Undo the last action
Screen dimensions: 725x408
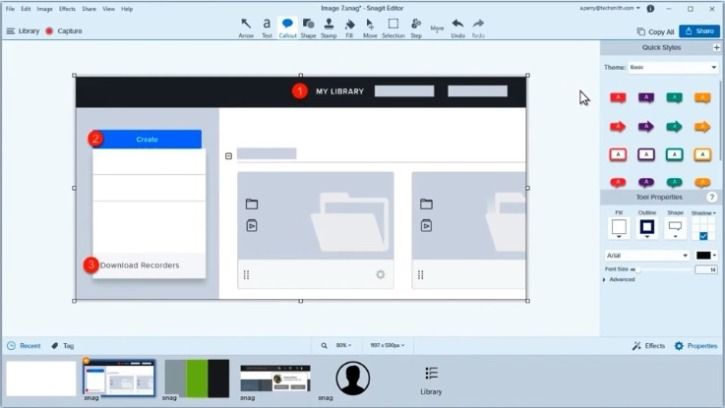(x=458, y=28)
